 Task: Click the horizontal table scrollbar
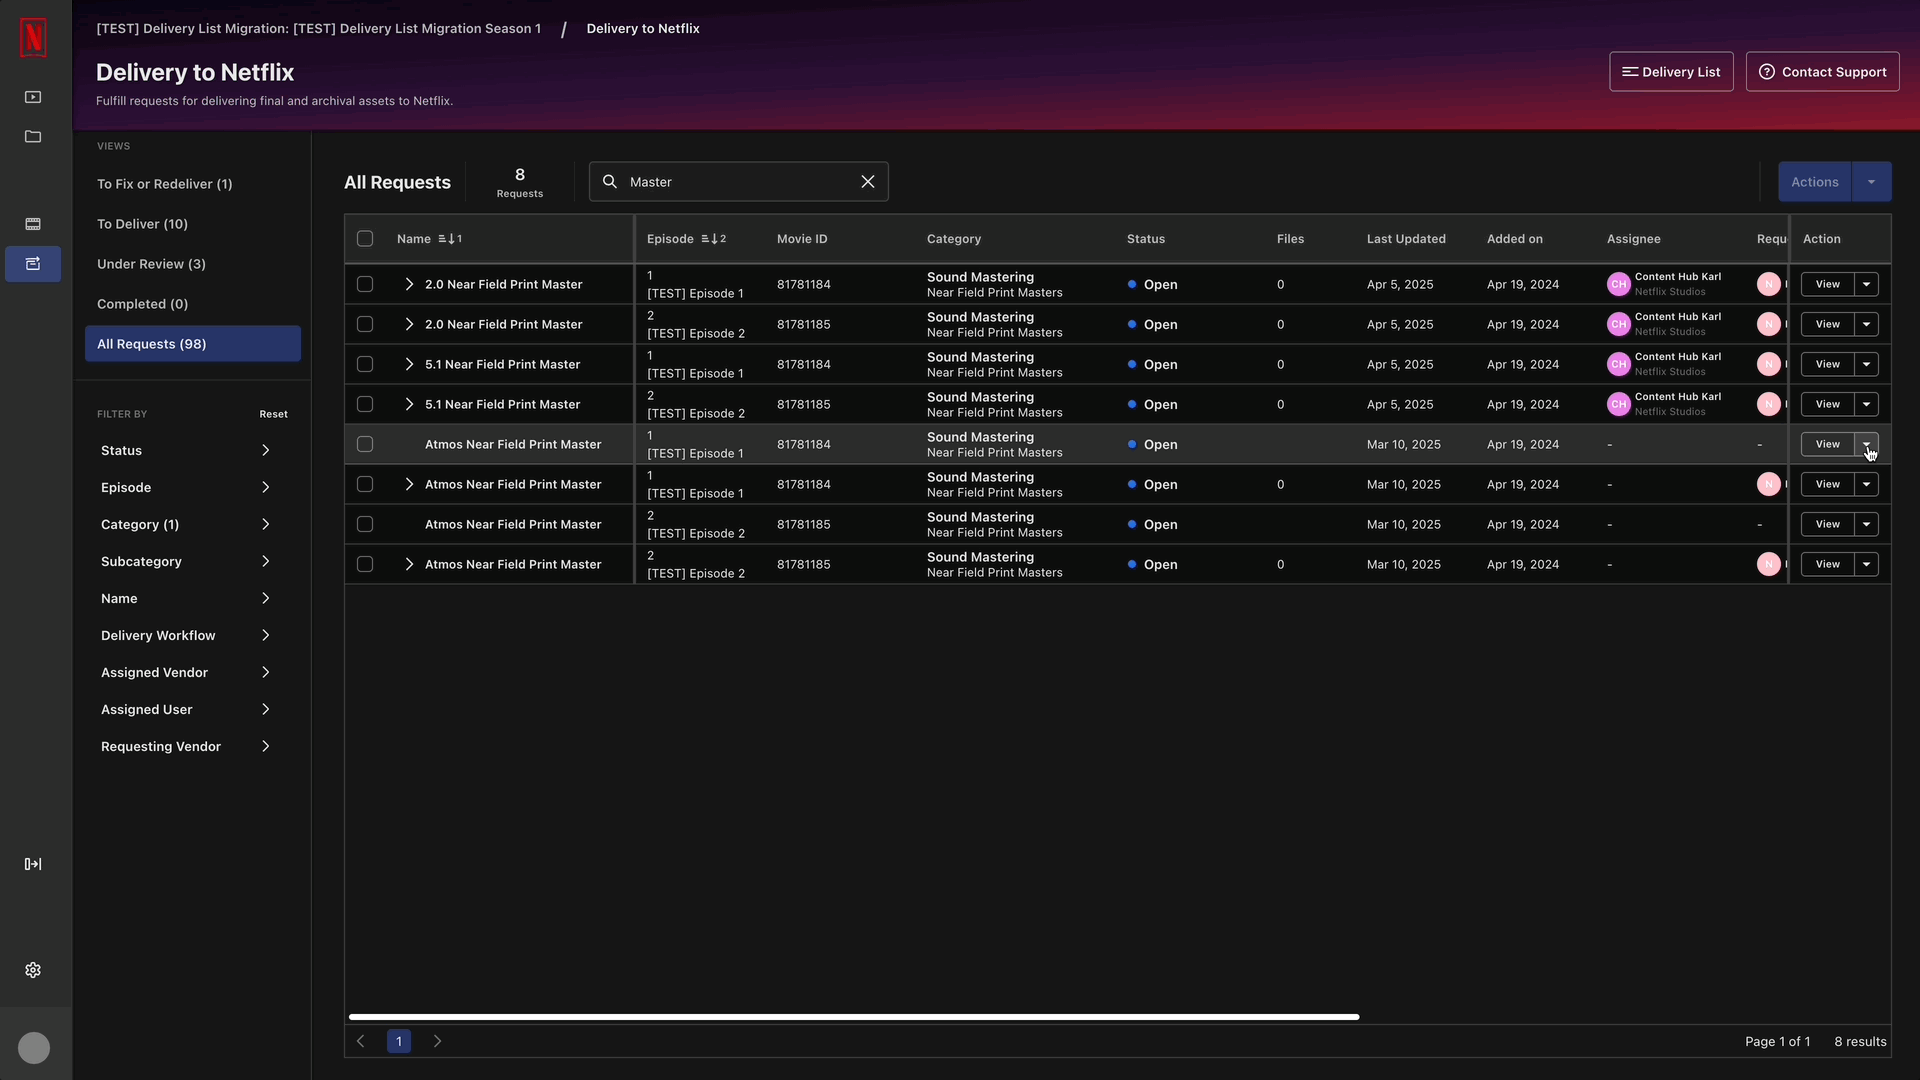tap(854, 1017)
